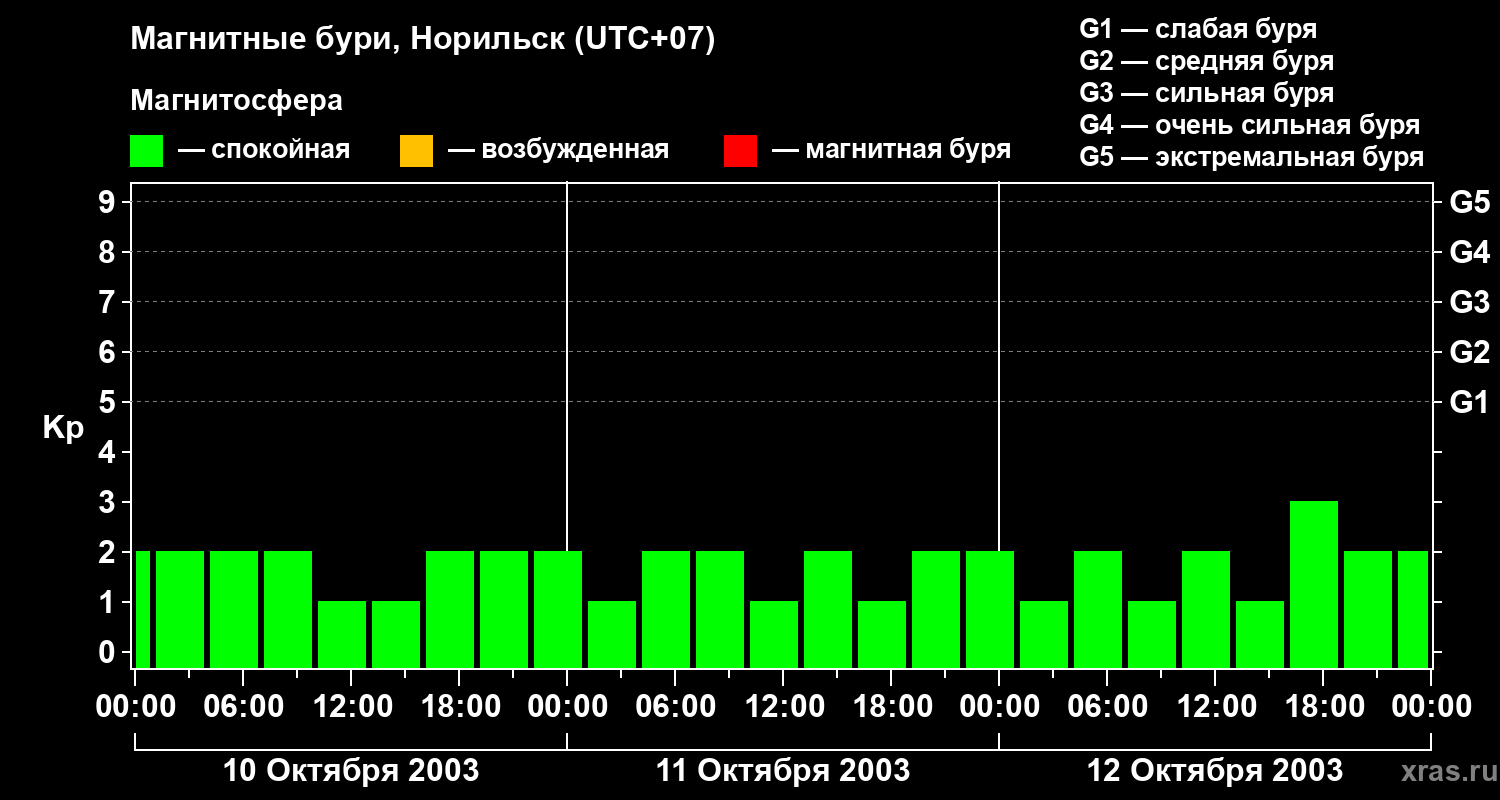Select the "G5" label on the right axis
Image resolution: width=1500 pixels, height=800 pixels.
coord(1470,202)
